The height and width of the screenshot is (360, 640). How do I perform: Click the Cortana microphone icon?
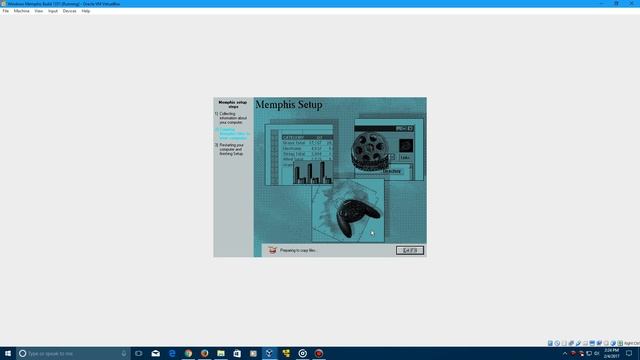[x=124, y=353]
